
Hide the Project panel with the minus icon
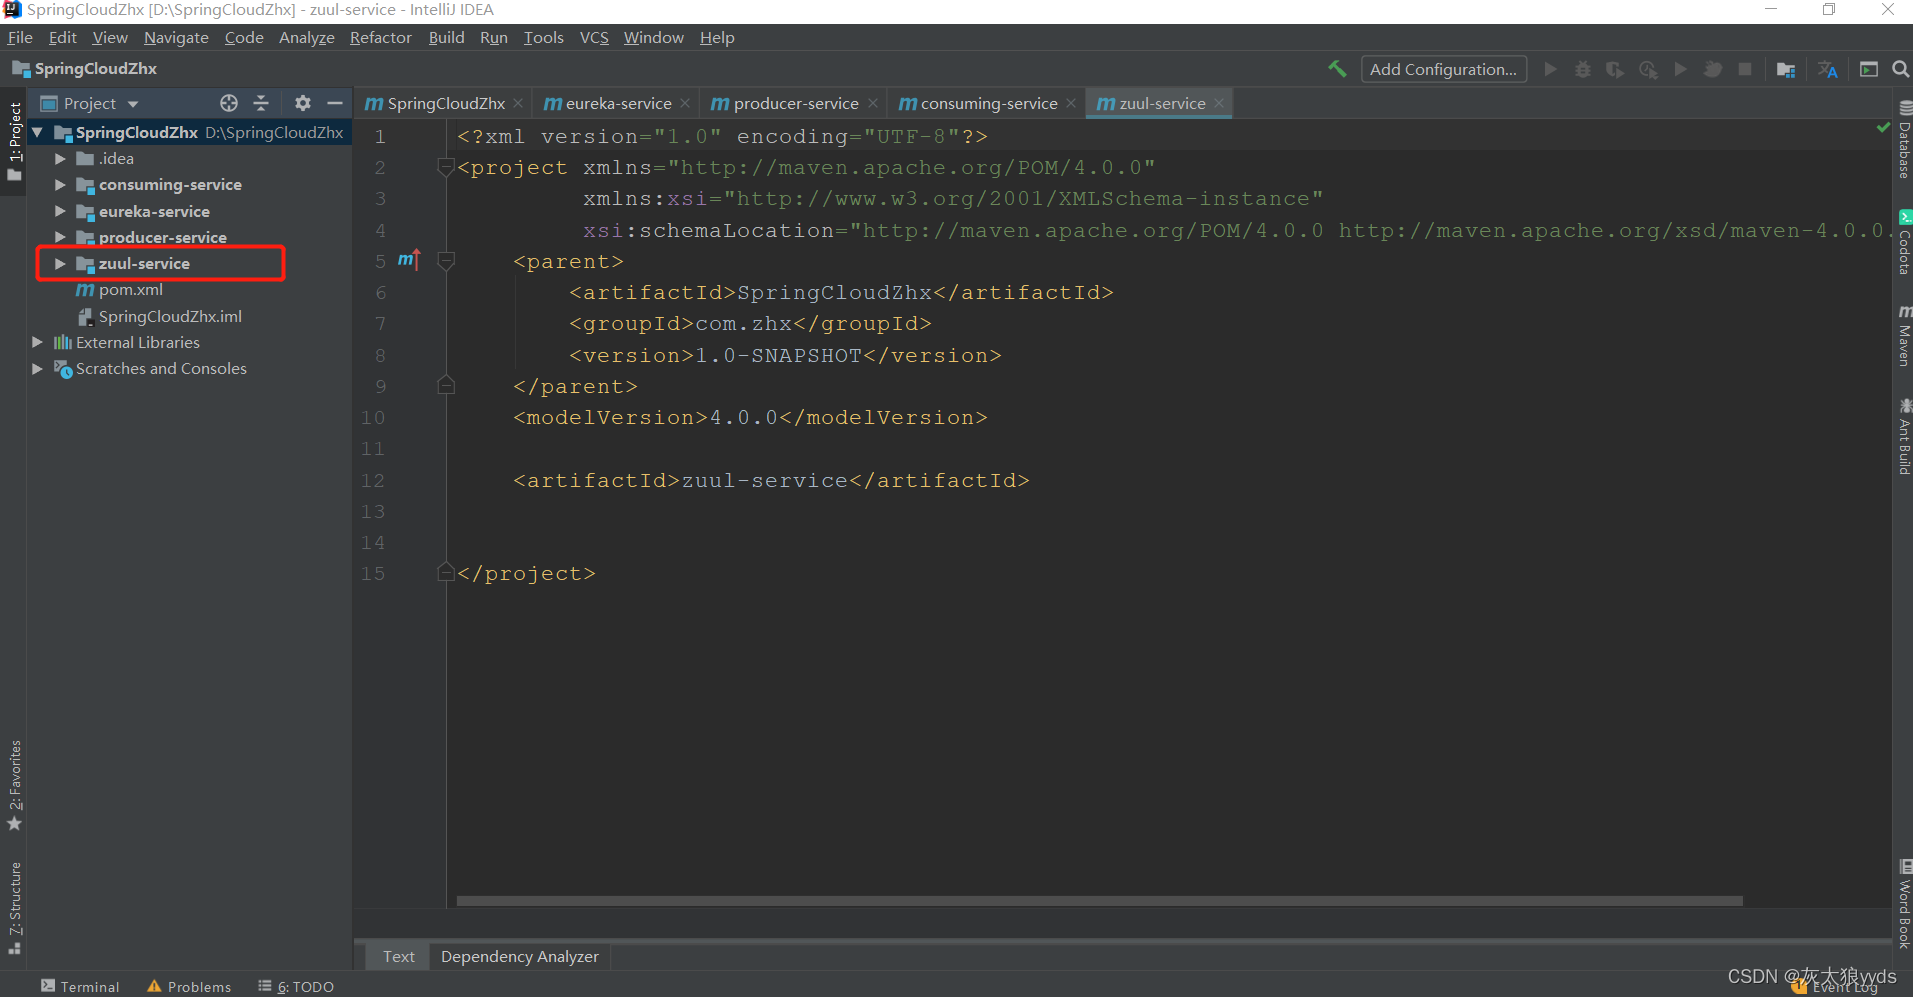(x=335, y=103)
